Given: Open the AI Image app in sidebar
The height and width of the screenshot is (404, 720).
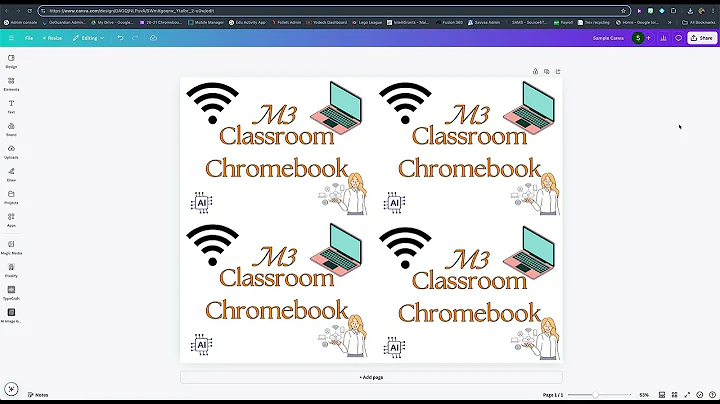Looking at the screenshot, I should pyautogui.click(x=11, y=316).
